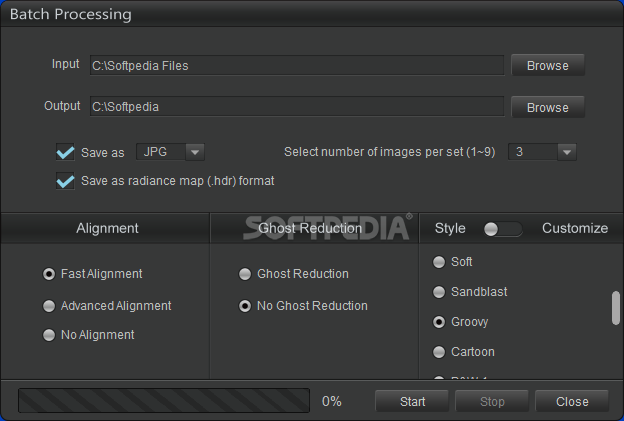Uncheck the Save as checkbox

coord(65,152)
